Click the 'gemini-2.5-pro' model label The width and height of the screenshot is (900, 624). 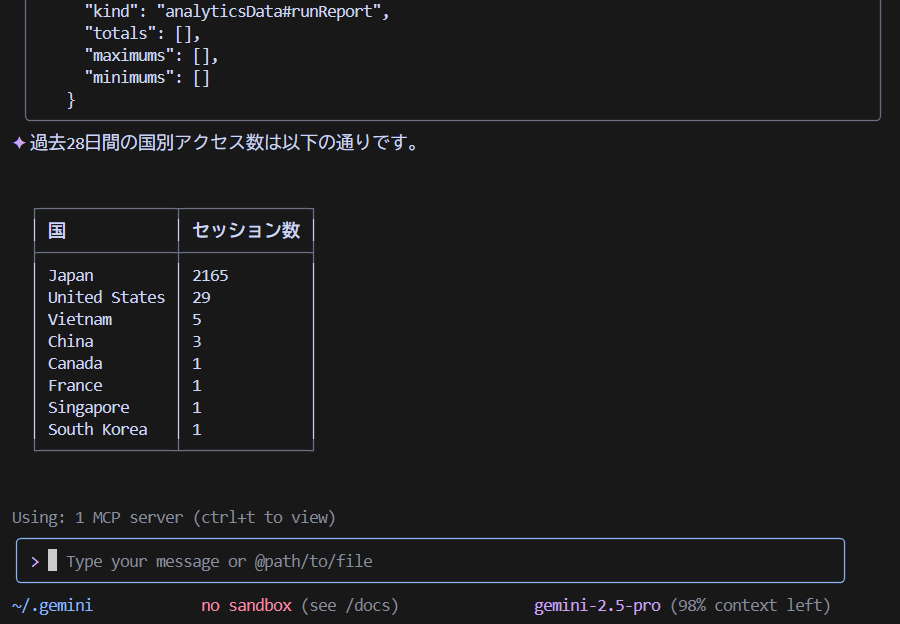(x=597, y=605)
